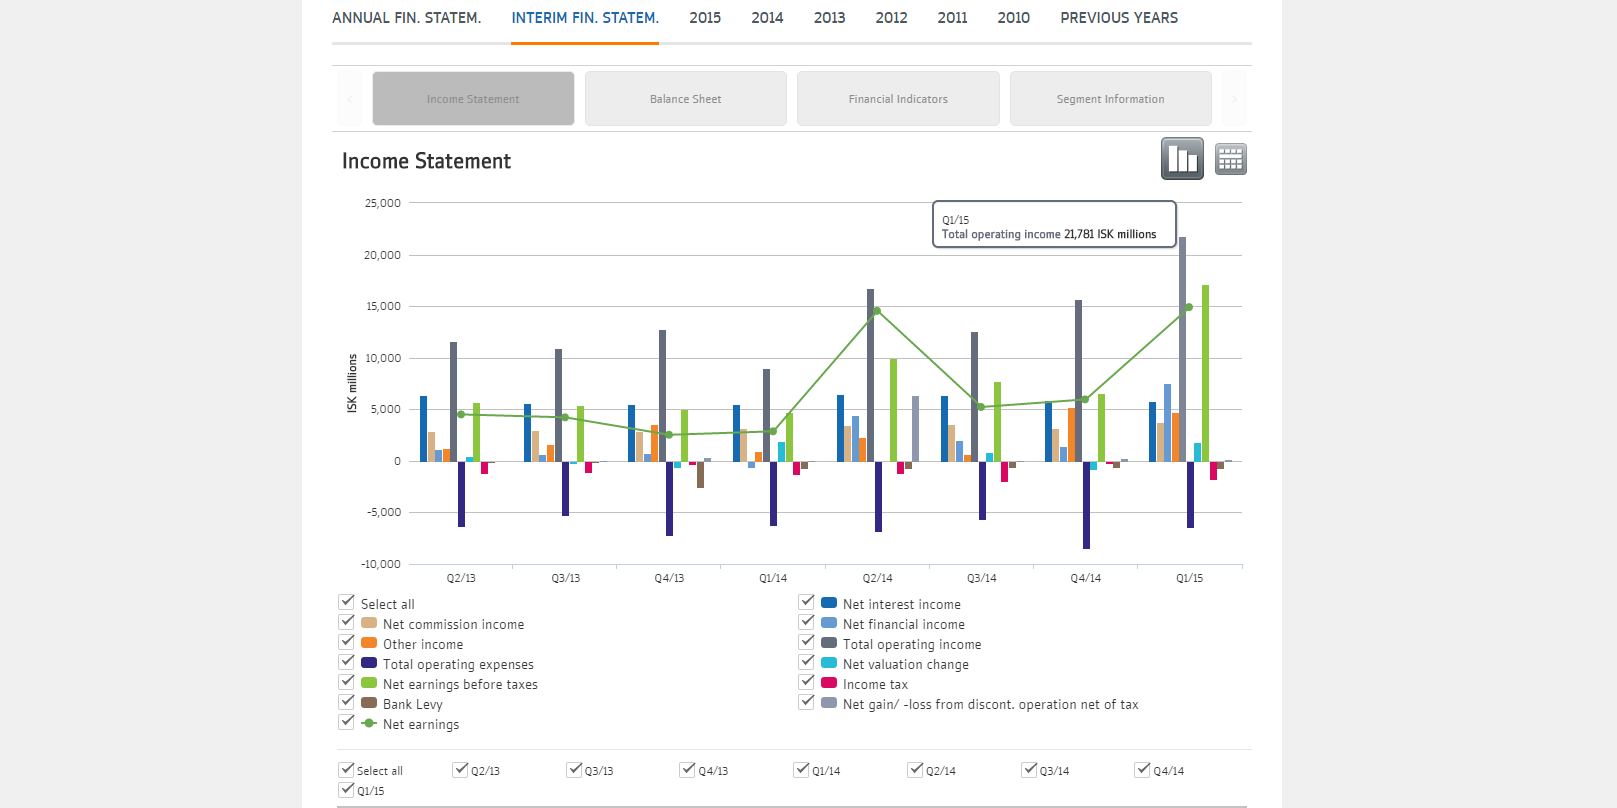Click the Net valuation change cyan legend icon
Screen dimensions: 1617x808
coord(828,663)
